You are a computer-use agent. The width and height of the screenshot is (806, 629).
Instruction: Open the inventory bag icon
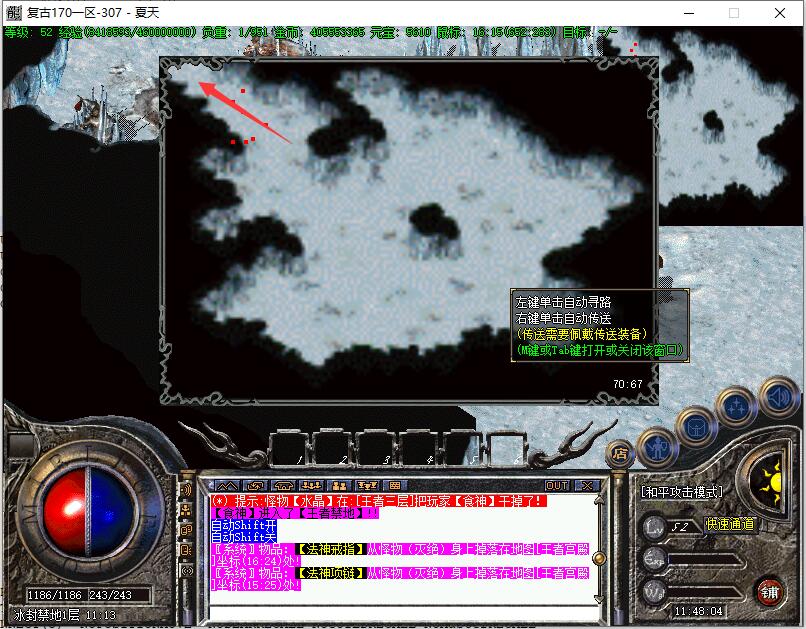696,428
